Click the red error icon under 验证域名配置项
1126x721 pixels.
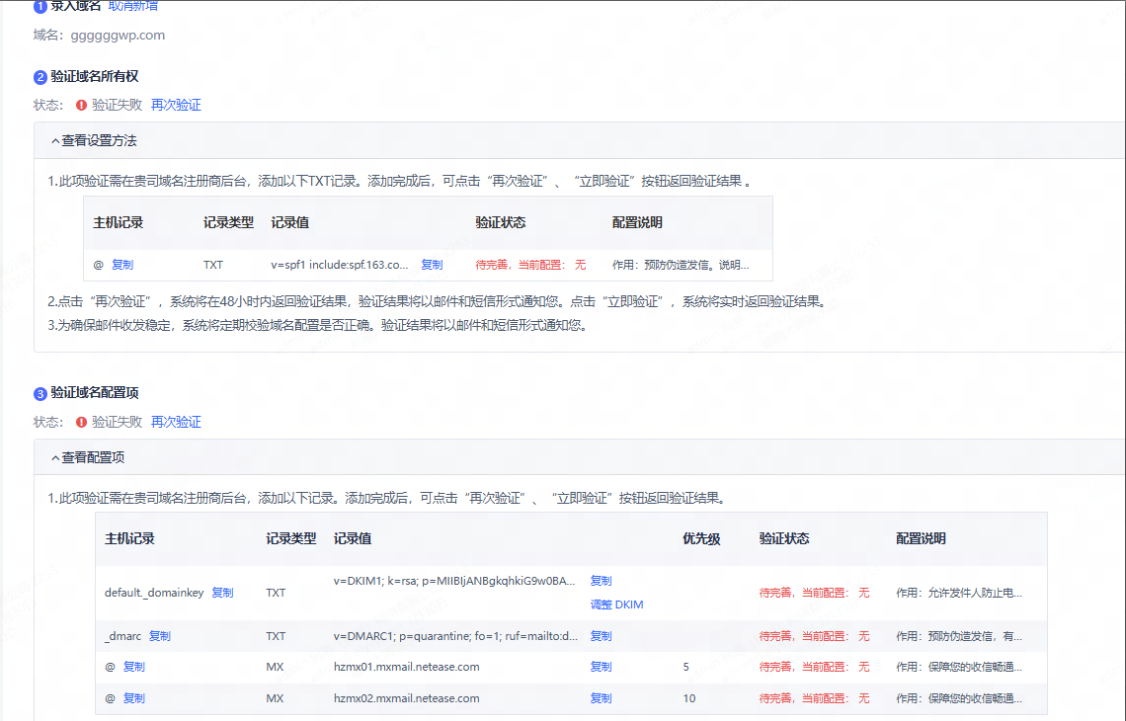pos(81,422)
